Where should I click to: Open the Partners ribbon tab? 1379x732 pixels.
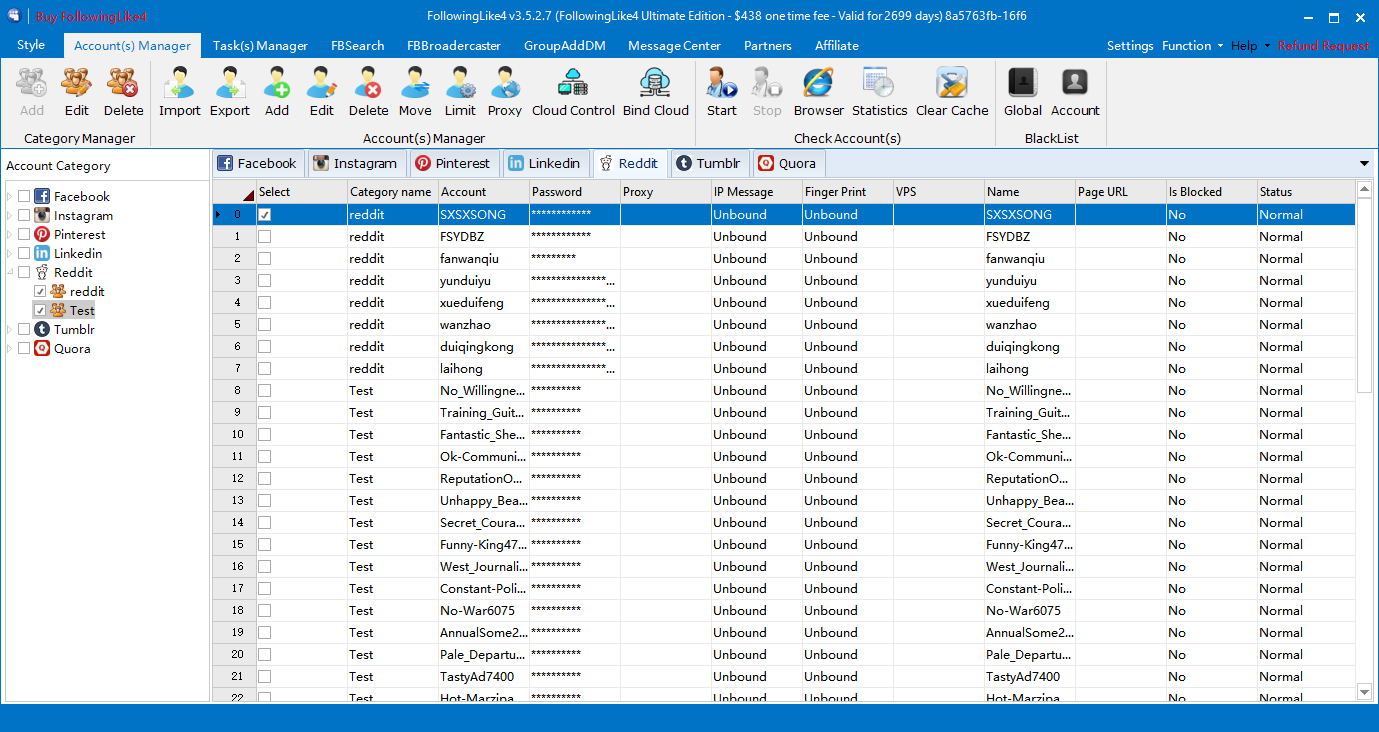(768, 46)
